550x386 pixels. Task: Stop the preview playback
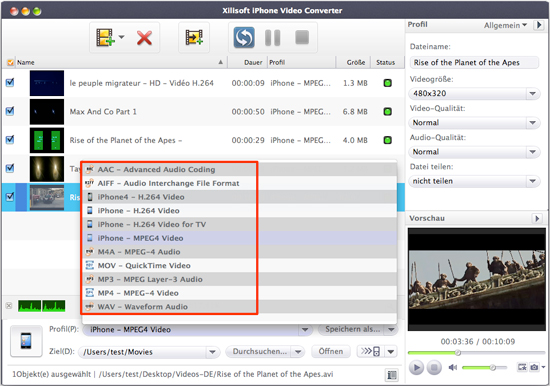pyautogui.click(x=434, y=367)
